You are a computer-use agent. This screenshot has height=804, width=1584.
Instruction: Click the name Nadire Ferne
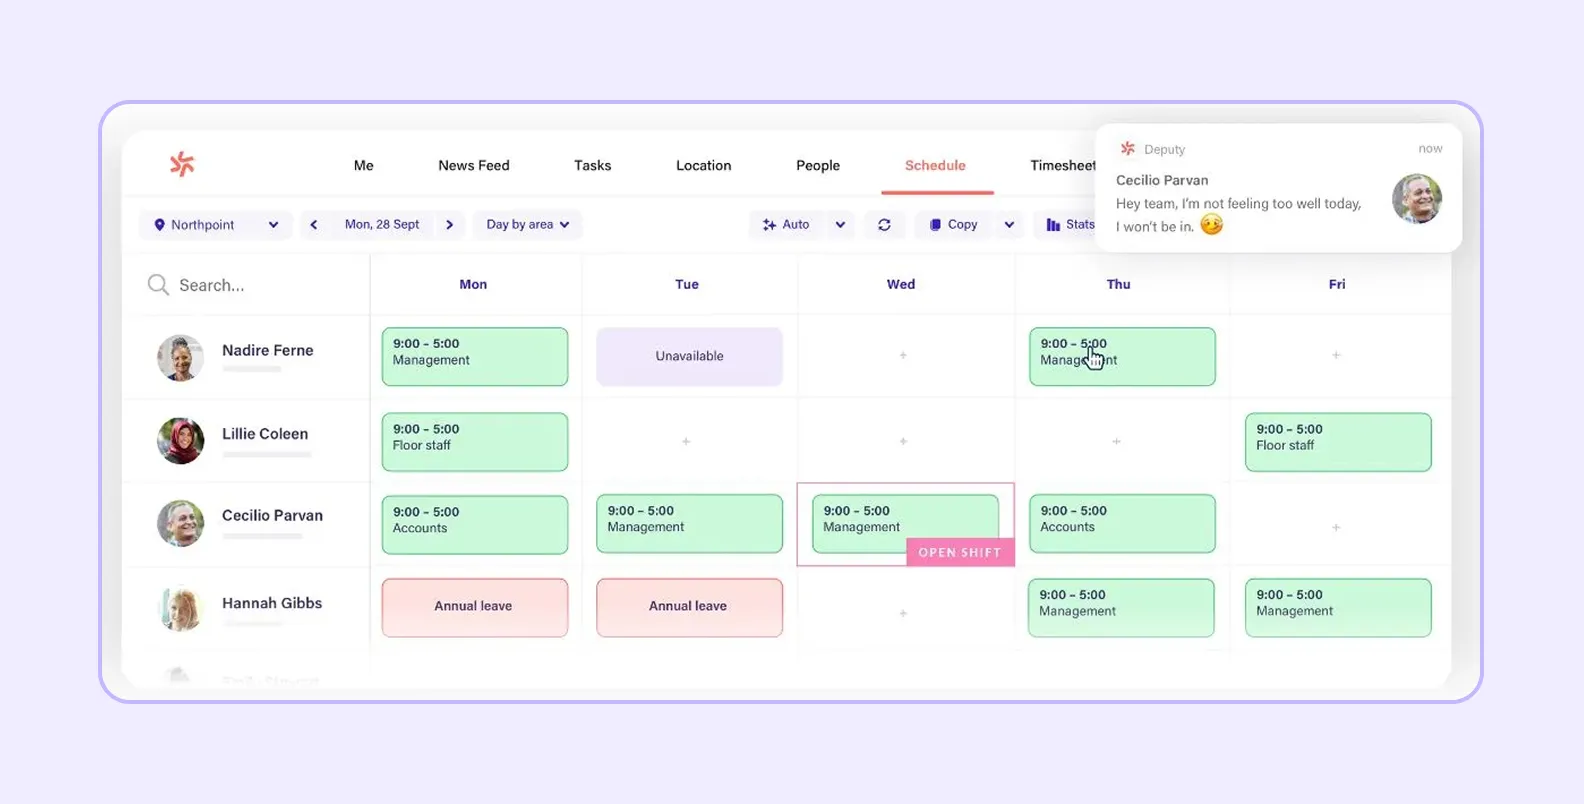268,351
